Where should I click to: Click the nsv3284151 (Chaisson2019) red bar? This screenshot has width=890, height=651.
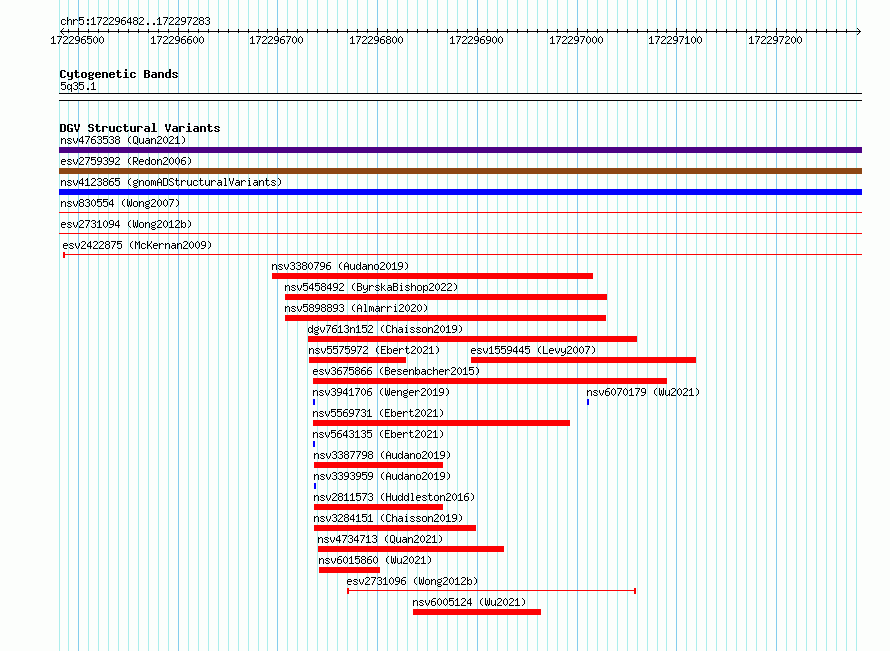[395, 528]
